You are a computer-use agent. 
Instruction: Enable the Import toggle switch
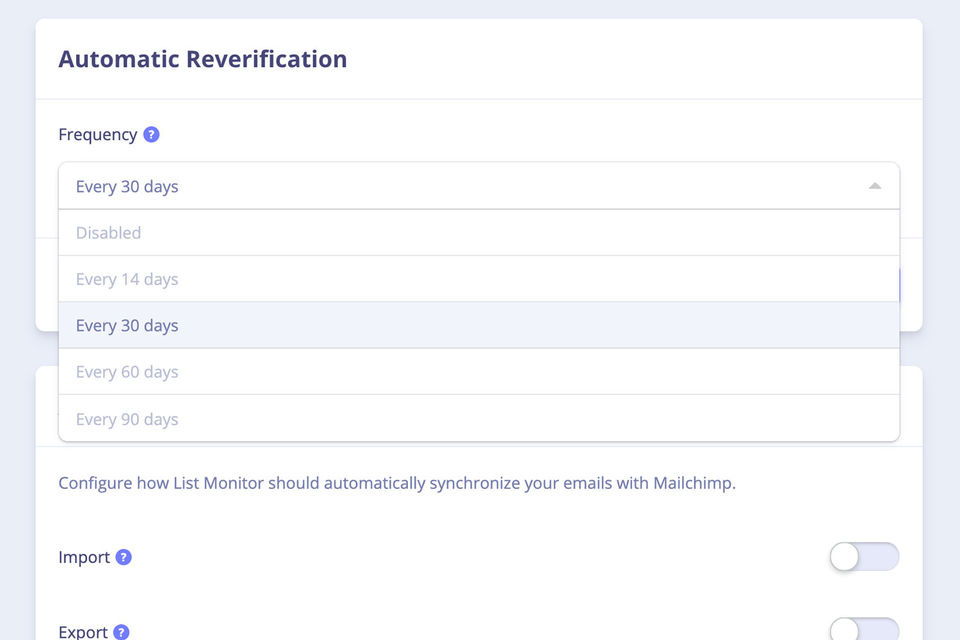(x=863, y=557)
